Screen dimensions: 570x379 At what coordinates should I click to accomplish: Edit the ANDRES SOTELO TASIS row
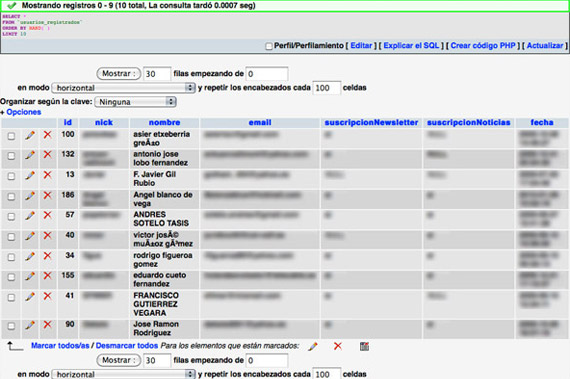pyautogui.click(x=30, y=216)
